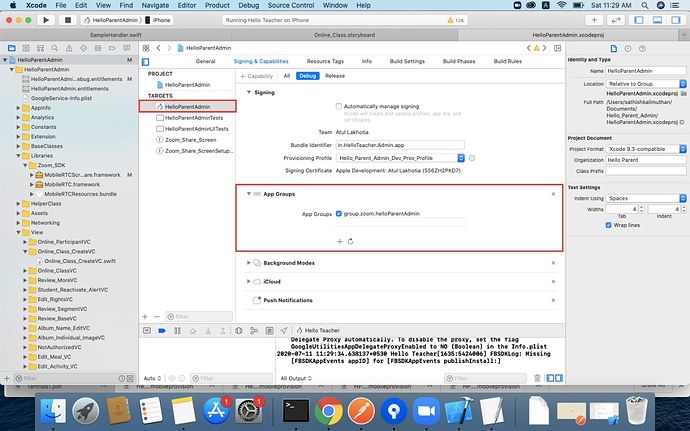The height and width of the screenshot is (431, 690).
Task: Show only the variables view pane
Action: click(x=550, y=378)
